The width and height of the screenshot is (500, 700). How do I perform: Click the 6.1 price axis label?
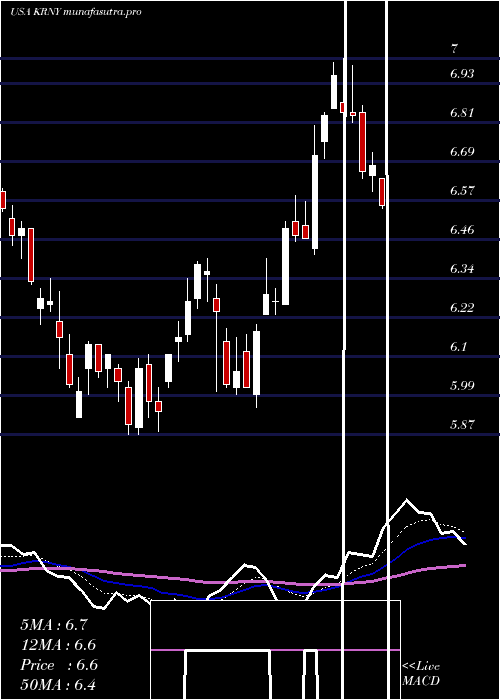click(459, 346)
